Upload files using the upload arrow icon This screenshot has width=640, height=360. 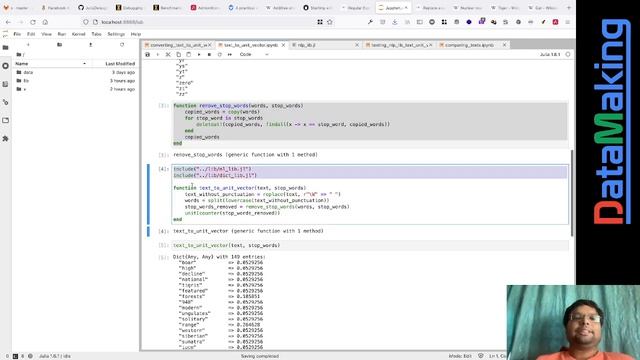pos(91,44)
